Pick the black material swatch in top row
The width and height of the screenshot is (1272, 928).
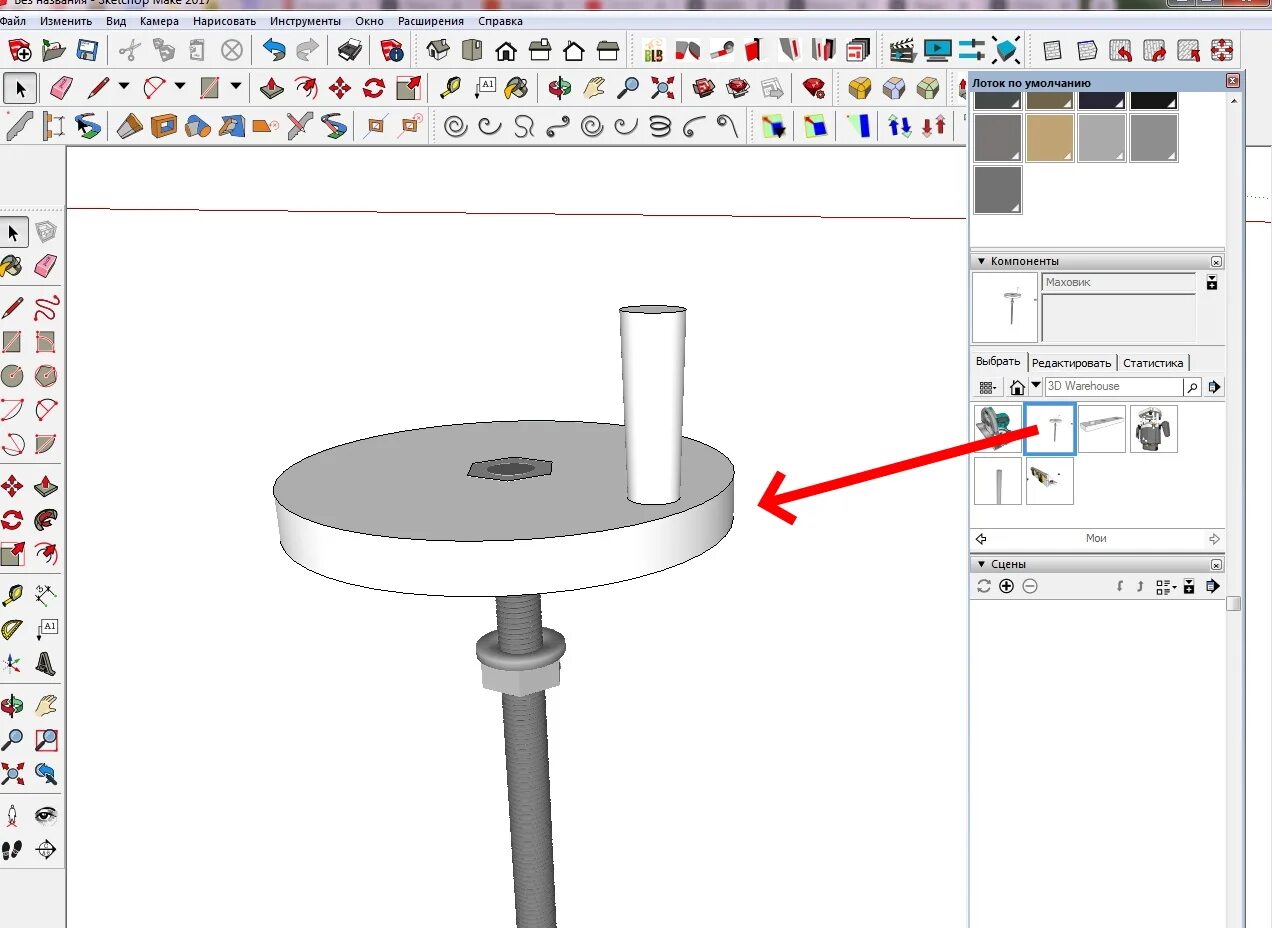[1154, 100]
